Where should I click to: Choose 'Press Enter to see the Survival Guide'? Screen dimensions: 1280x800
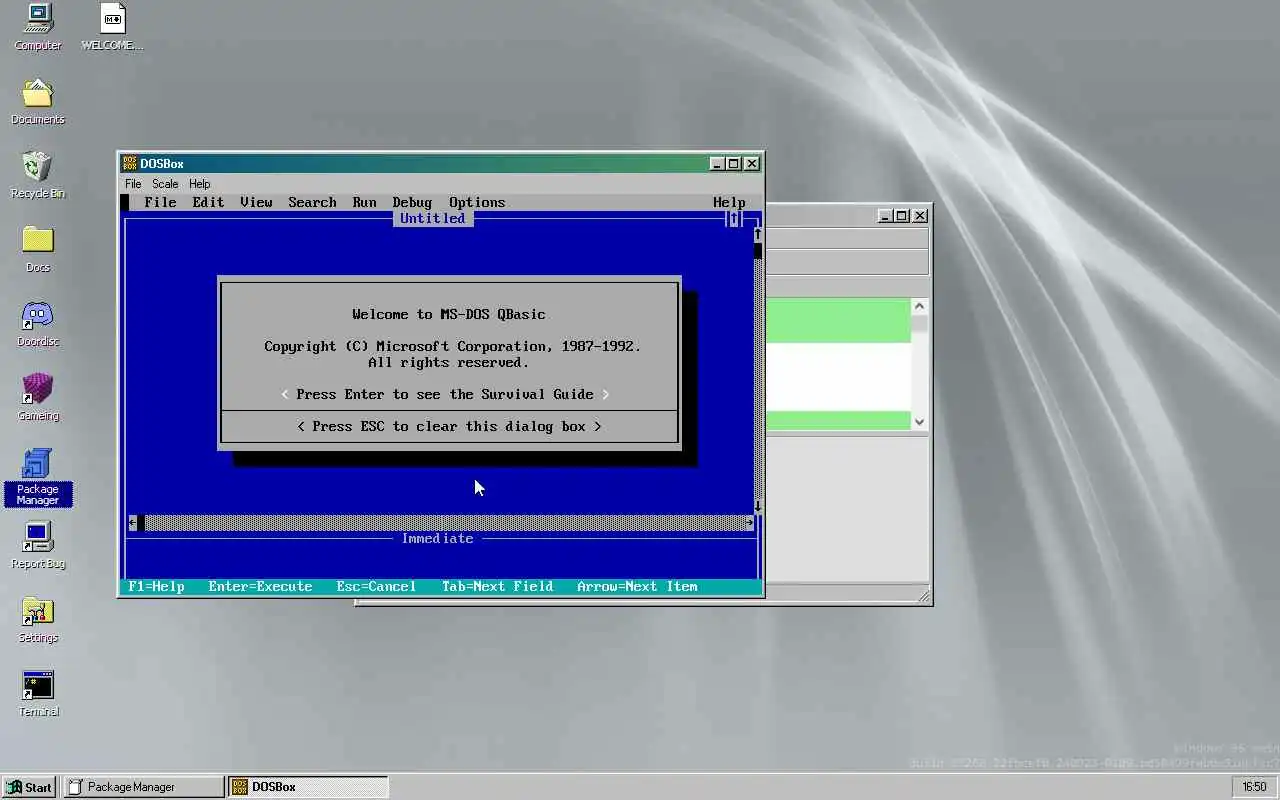(445, 394)
